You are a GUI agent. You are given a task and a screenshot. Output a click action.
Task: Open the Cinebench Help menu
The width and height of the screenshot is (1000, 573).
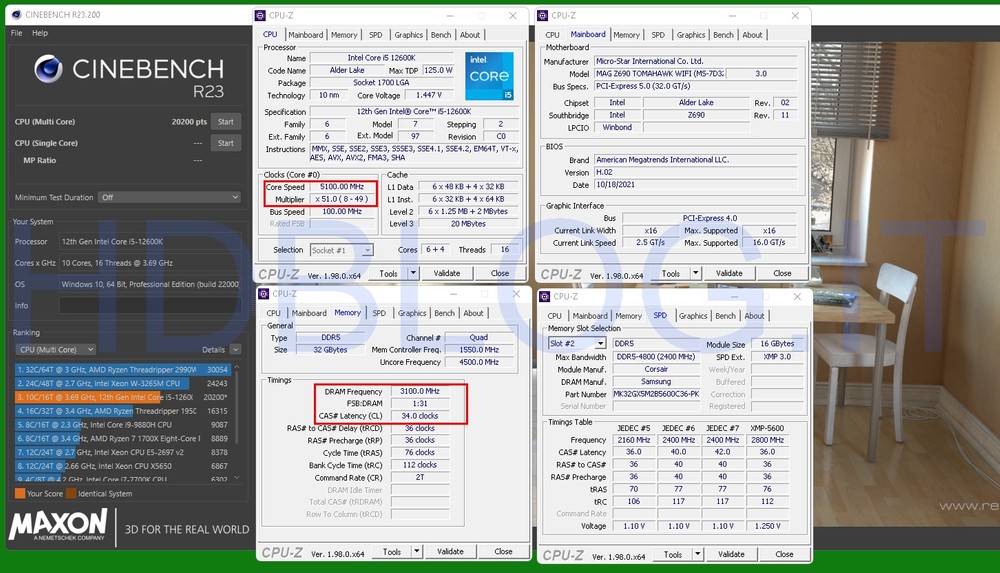(40, 33)
